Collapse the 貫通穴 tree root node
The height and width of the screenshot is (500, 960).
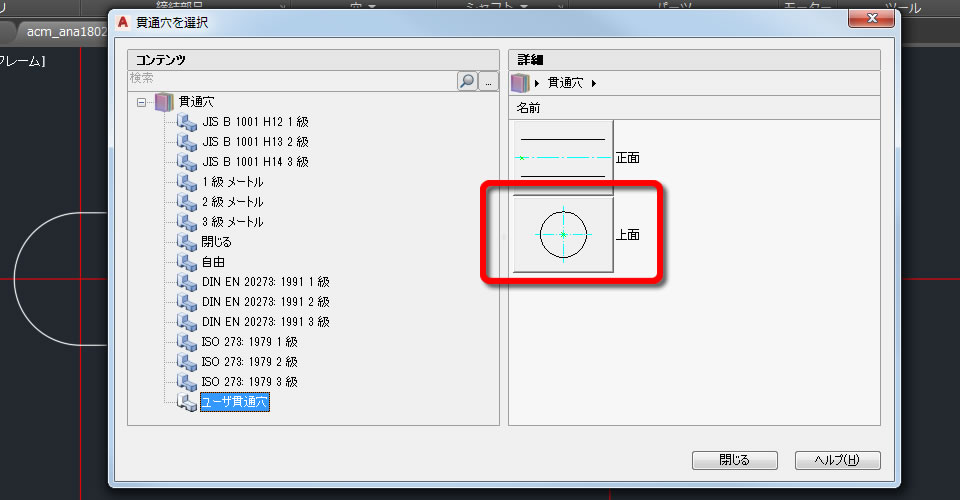pyautogui.click(x=141, y=102)
